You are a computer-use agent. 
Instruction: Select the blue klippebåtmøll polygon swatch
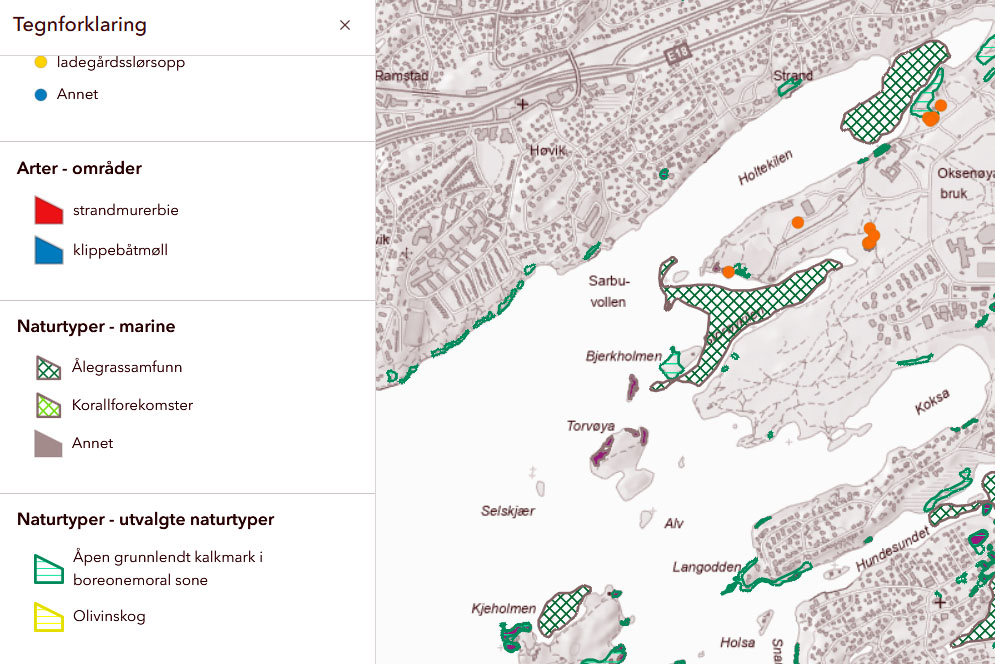click(x=49, y=250)
